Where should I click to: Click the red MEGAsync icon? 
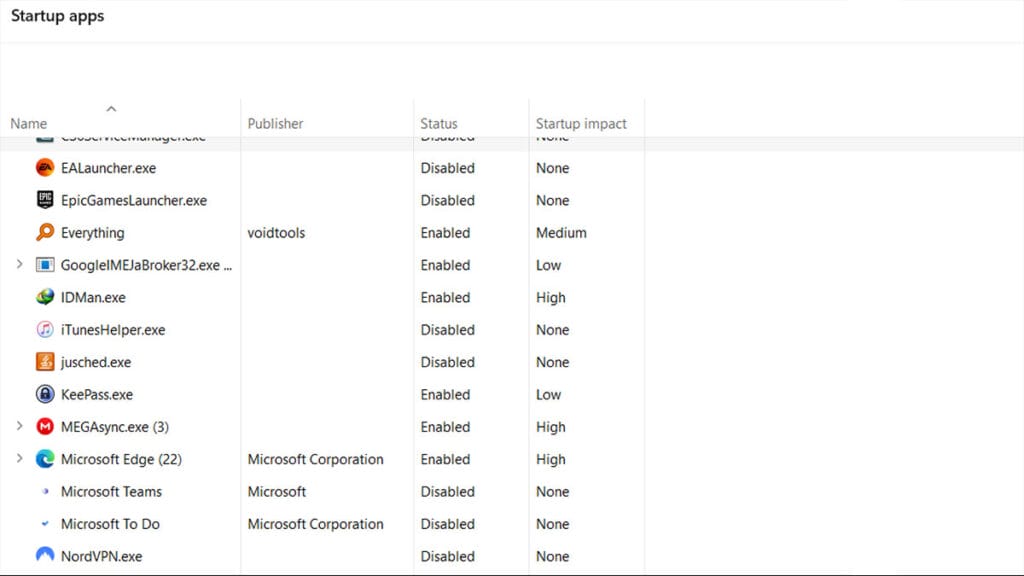tap(45, 427)
